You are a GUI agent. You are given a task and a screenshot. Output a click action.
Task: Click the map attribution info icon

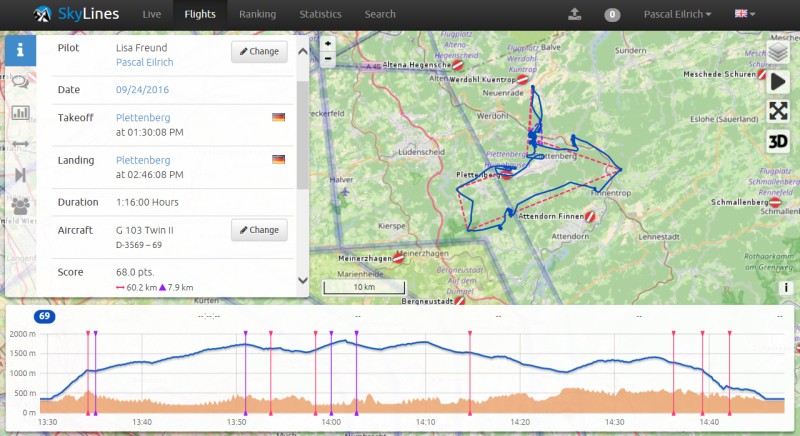point(786,287)
